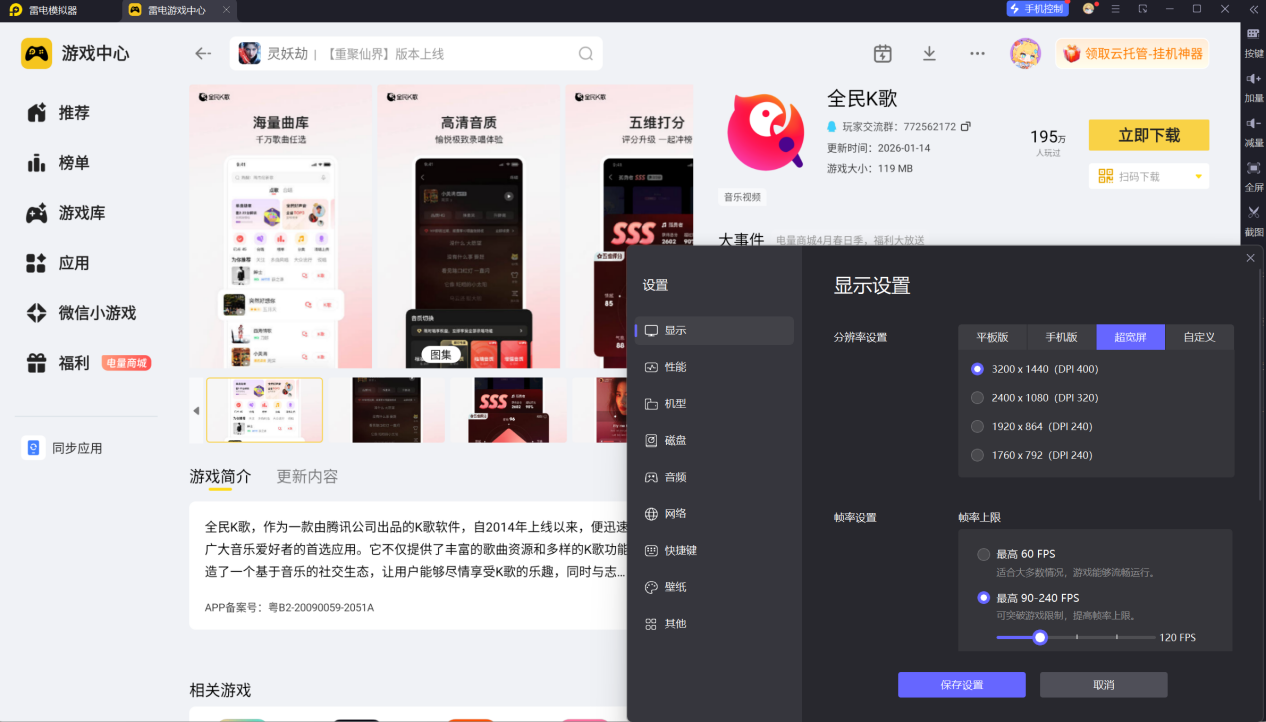Click 手机控制 button in title bar
This screenshot has height=722, width=1266.
coord(1037,9)
